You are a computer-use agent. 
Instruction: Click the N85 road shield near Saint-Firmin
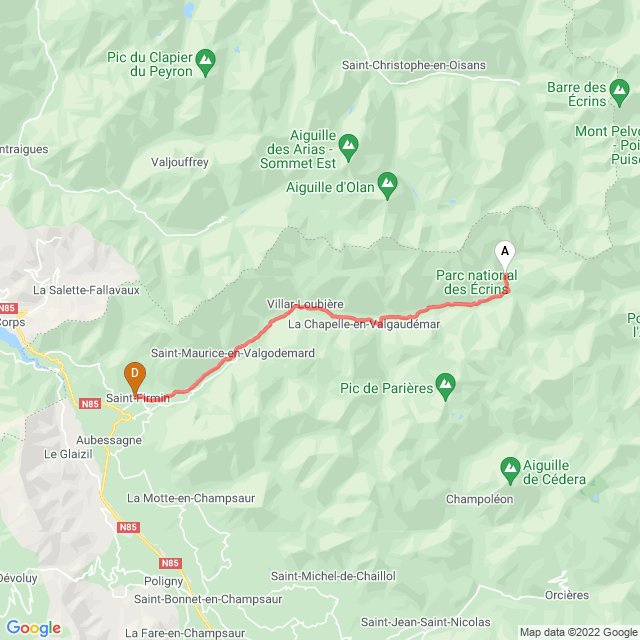[90, 404]
